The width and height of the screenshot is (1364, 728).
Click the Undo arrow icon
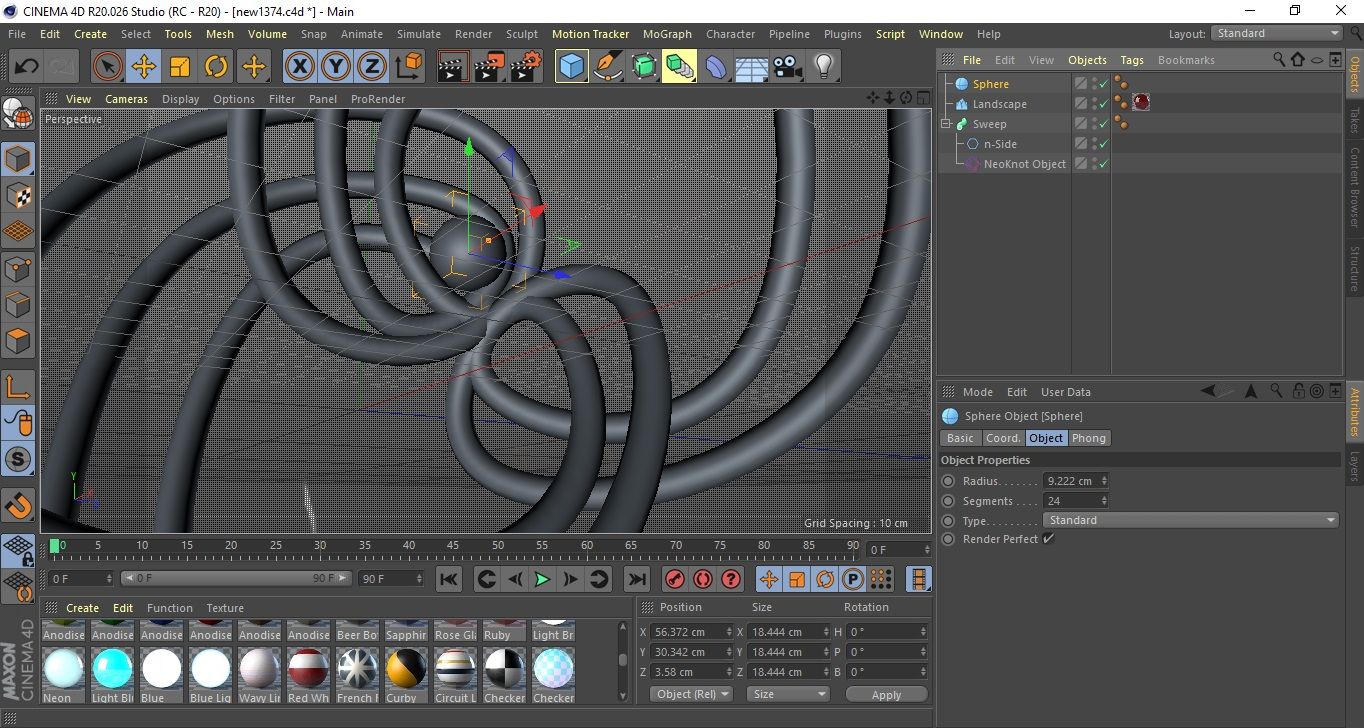[x=27, y=67]
